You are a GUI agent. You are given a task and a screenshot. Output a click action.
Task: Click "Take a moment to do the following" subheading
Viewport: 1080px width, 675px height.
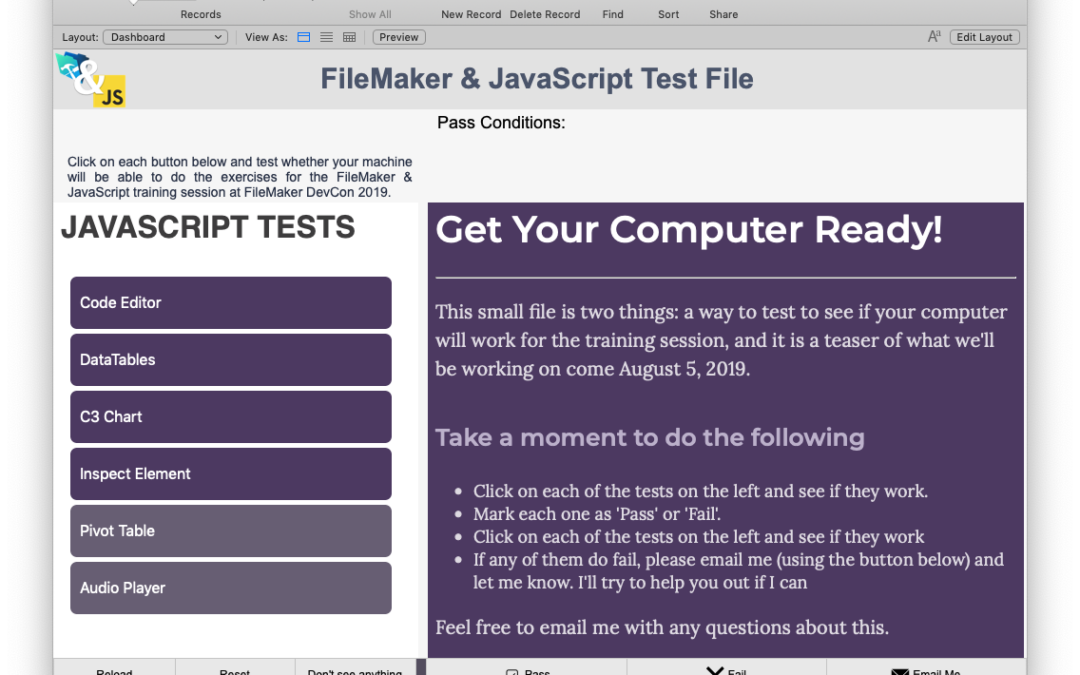(x=650, y=437)
